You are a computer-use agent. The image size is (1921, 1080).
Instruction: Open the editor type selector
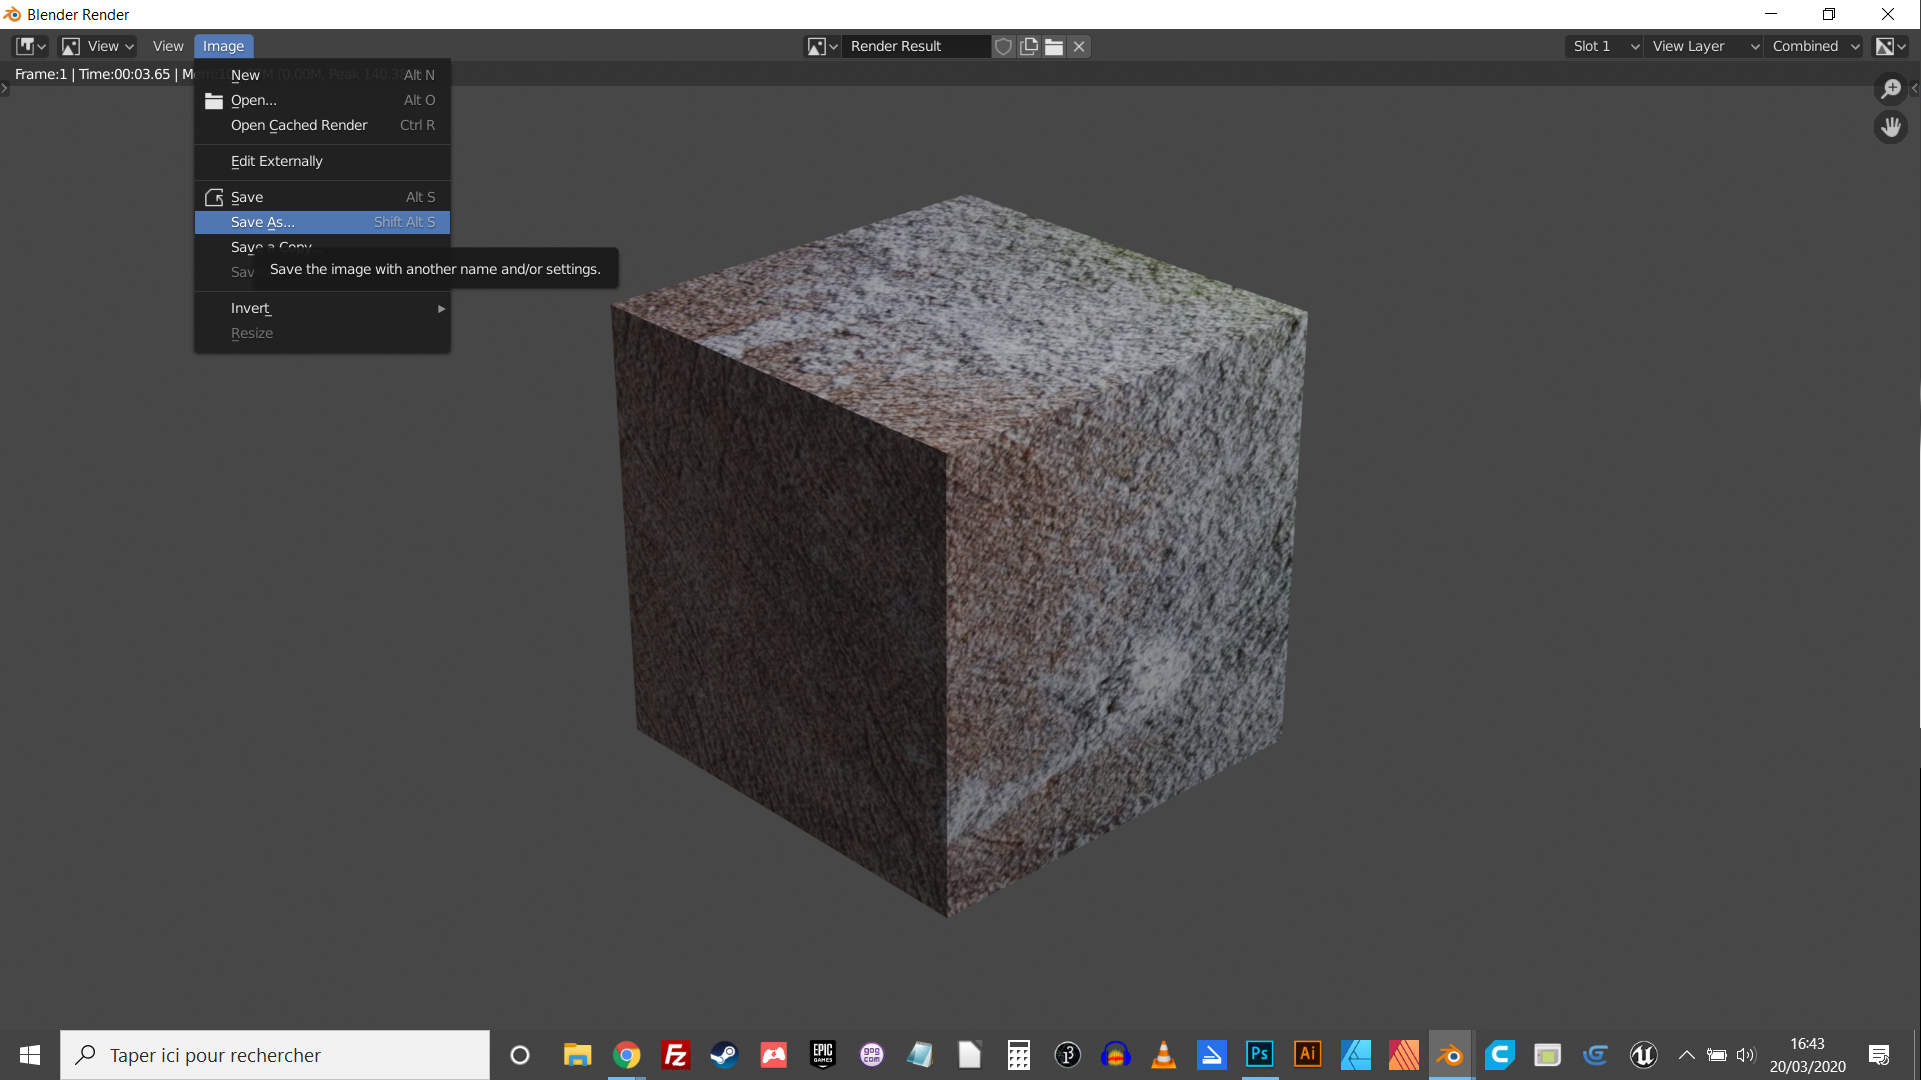[30, 46]
